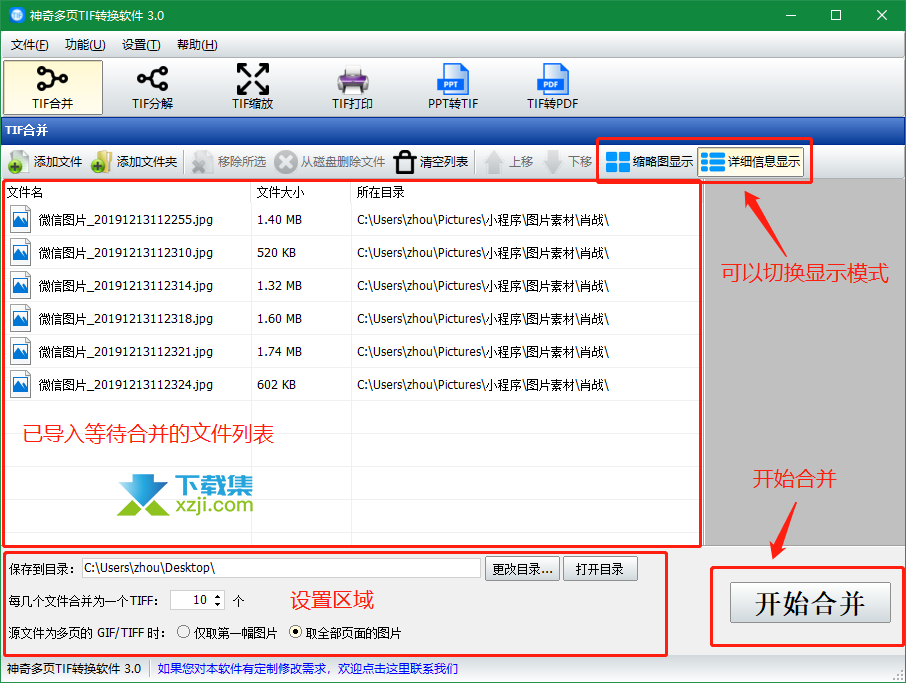Click the 1.60 MB size cell
The width and height of the screenshot is (906, 683).
point(279,319)
